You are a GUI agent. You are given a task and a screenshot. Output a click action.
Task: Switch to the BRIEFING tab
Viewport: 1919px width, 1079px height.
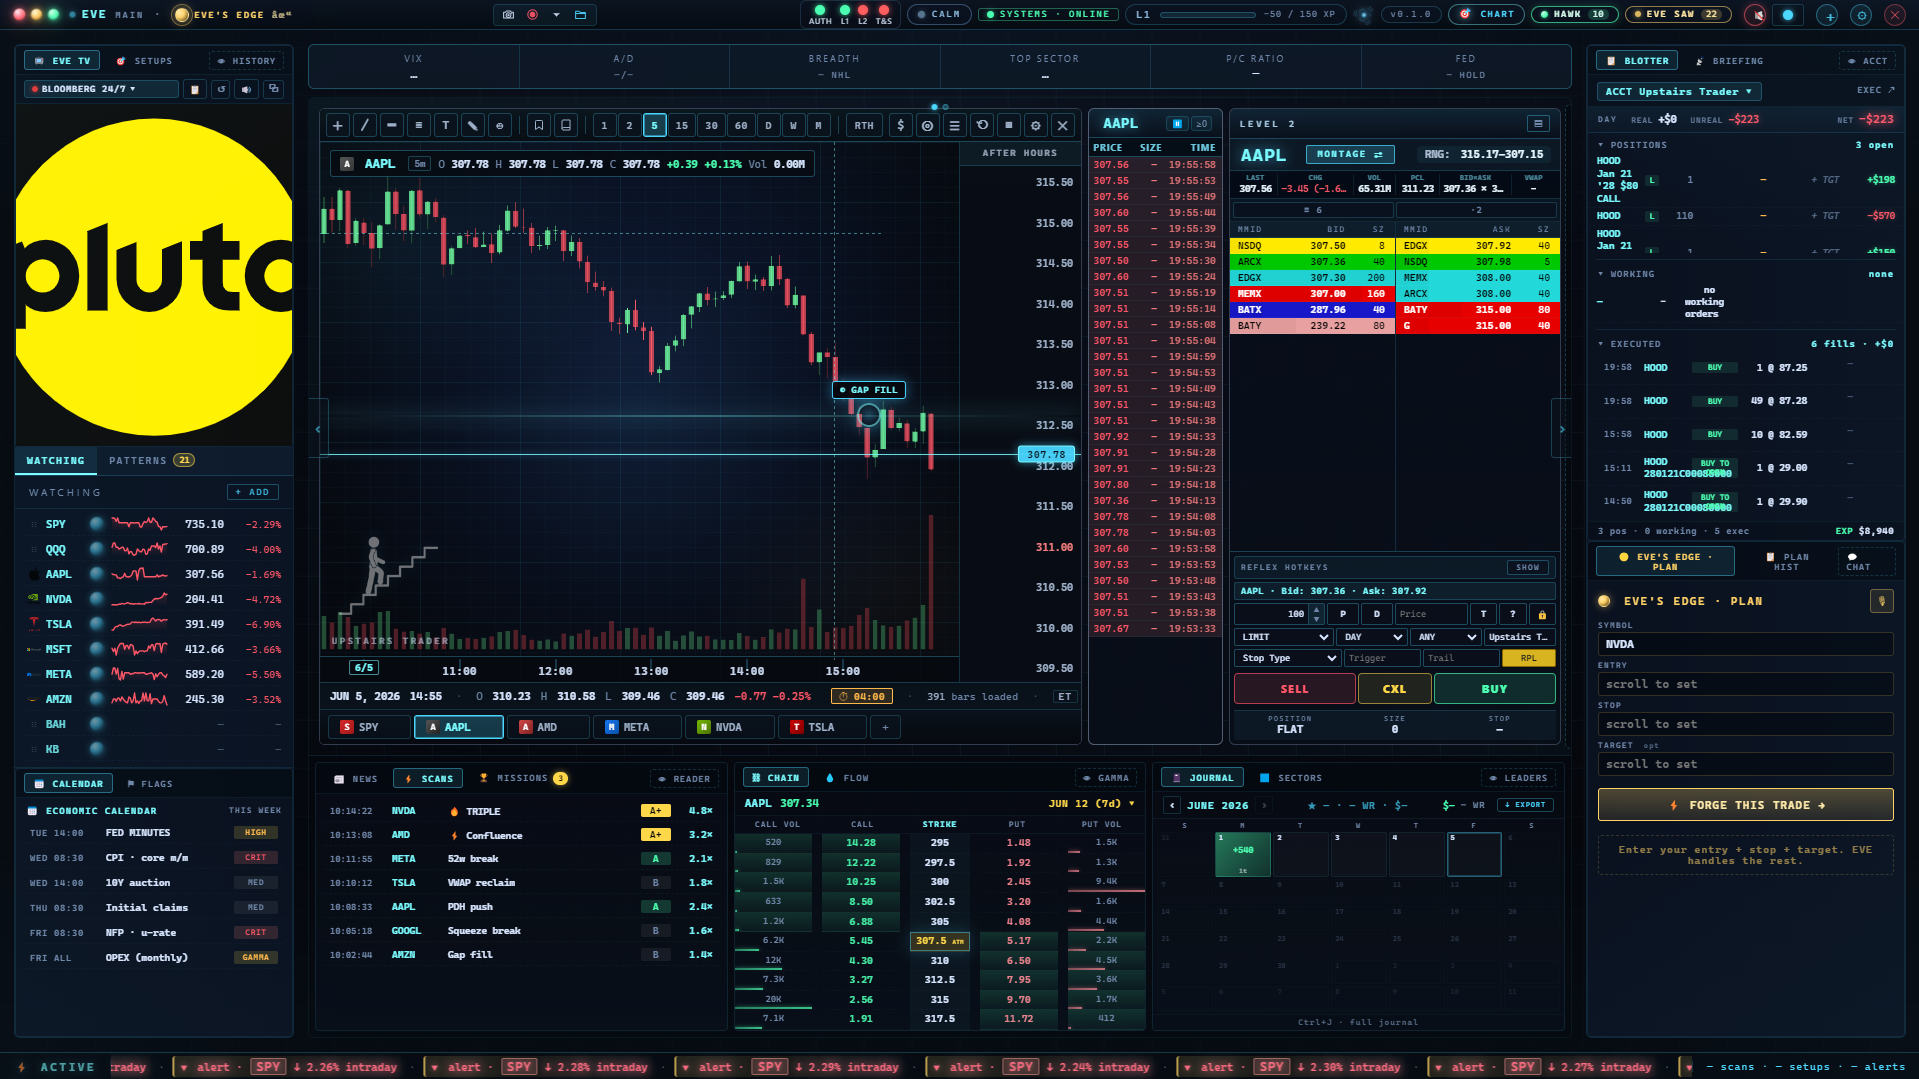click(x=1729, y=61)
